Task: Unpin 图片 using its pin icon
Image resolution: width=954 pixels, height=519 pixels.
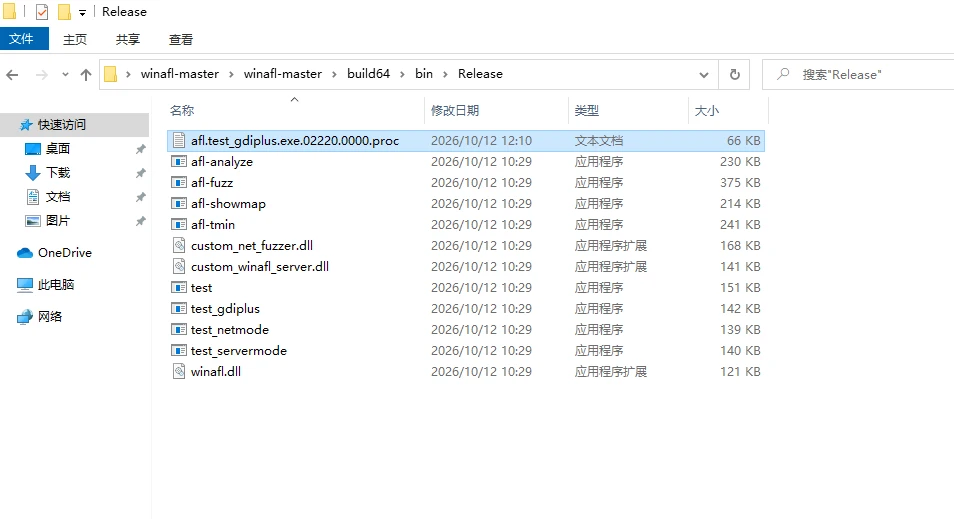Action: click(141, 221)
